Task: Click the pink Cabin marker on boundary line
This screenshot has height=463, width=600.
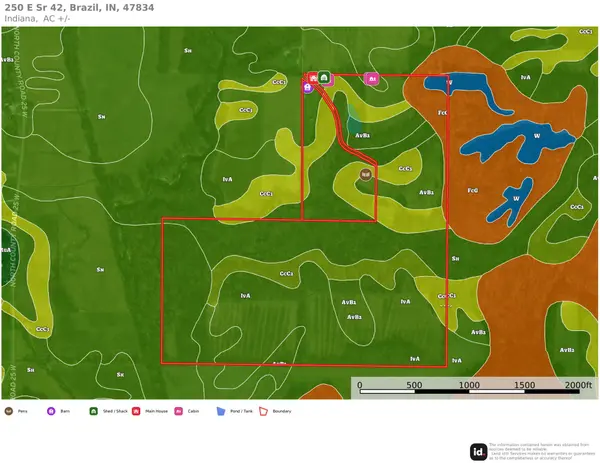Action: coord(372,79)
